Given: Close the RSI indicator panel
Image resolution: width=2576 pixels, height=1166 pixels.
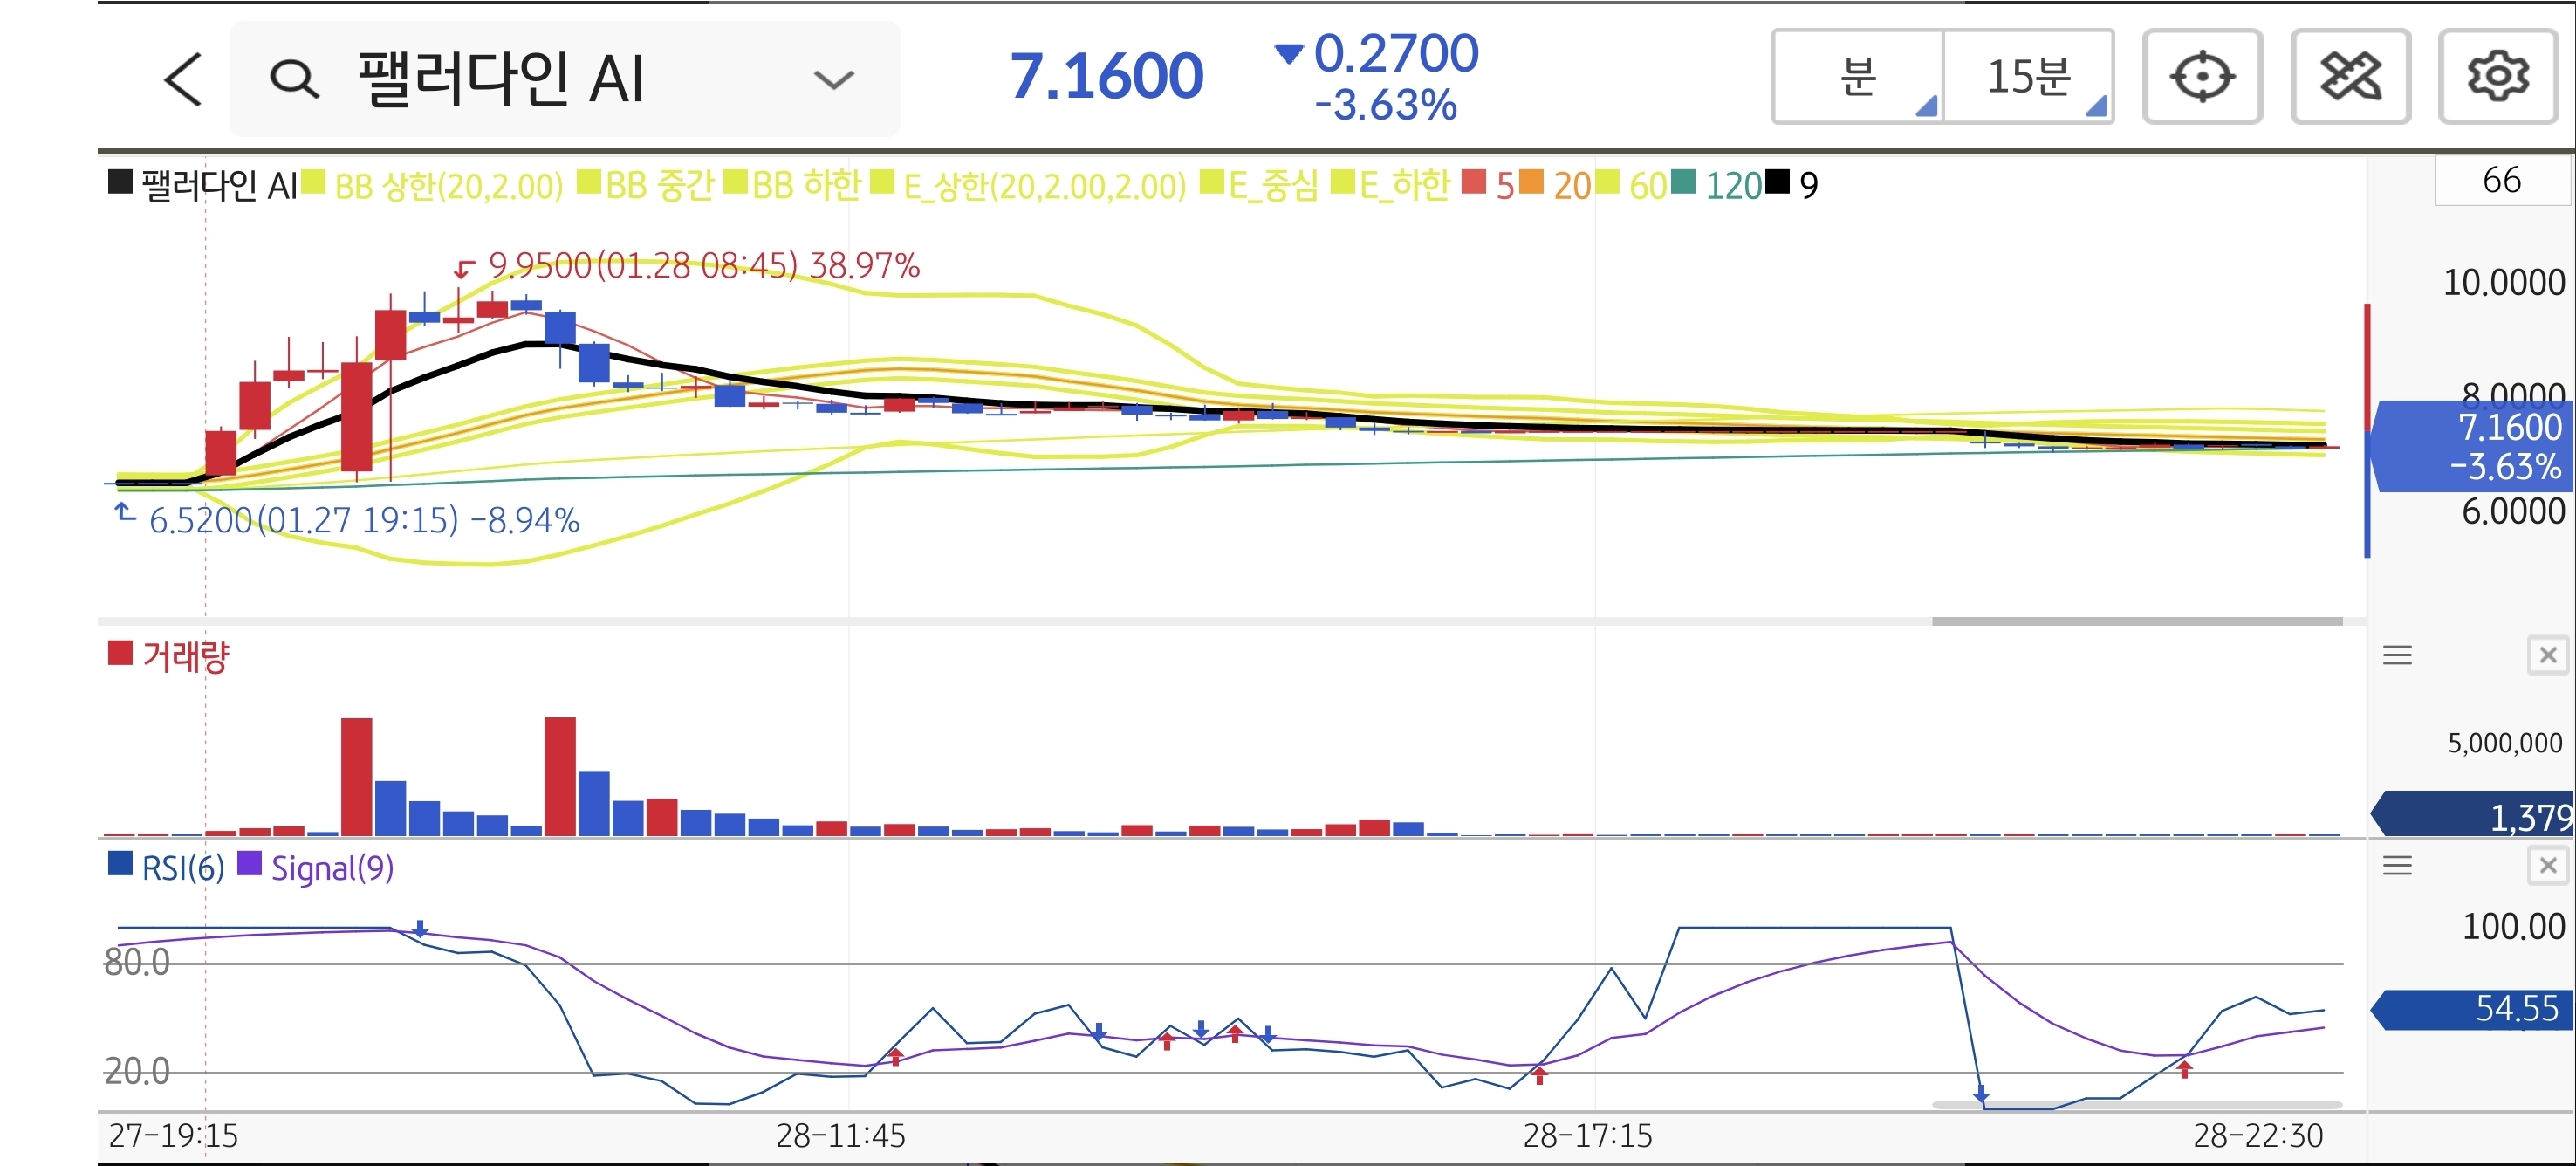Looking at the screenshot, I should pyautogui.click(x=2547, y=865).
